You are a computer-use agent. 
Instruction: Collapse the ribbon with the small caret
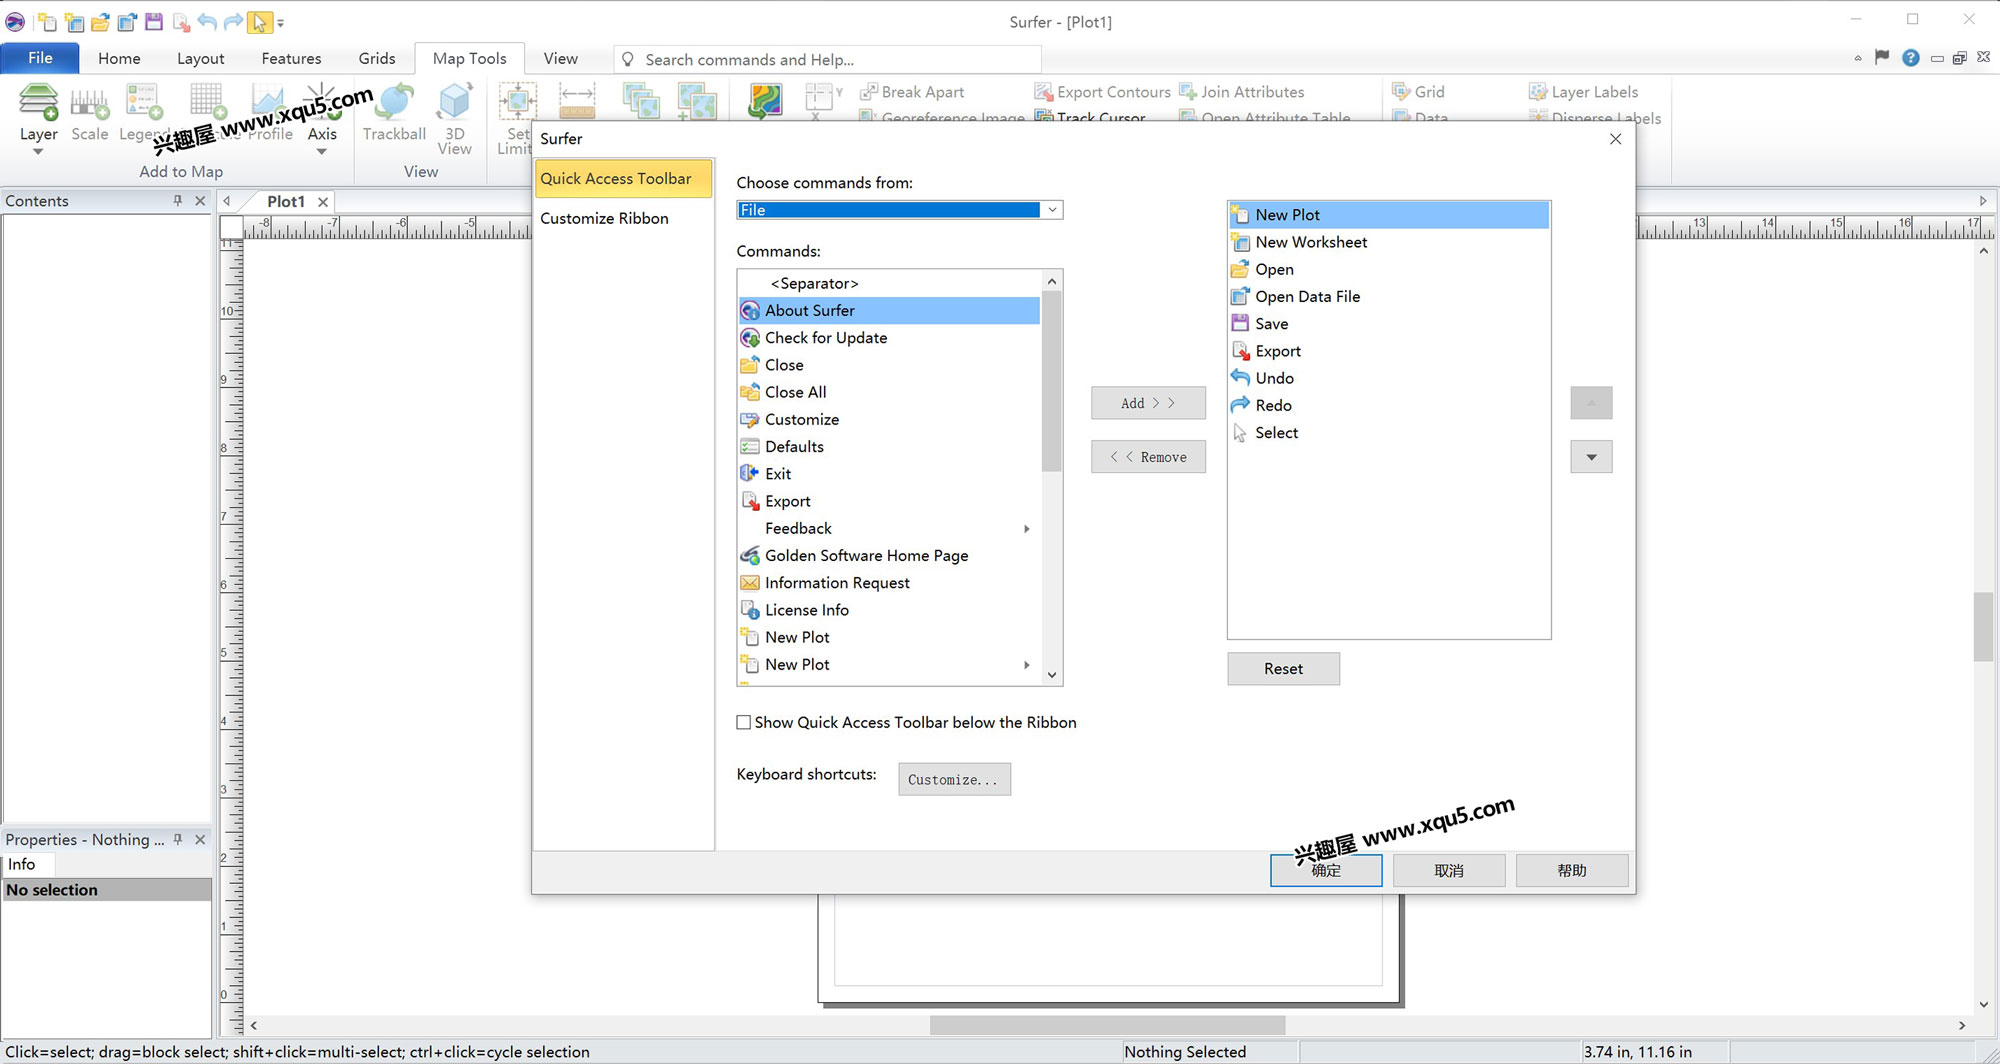[x=1858, y=58]
